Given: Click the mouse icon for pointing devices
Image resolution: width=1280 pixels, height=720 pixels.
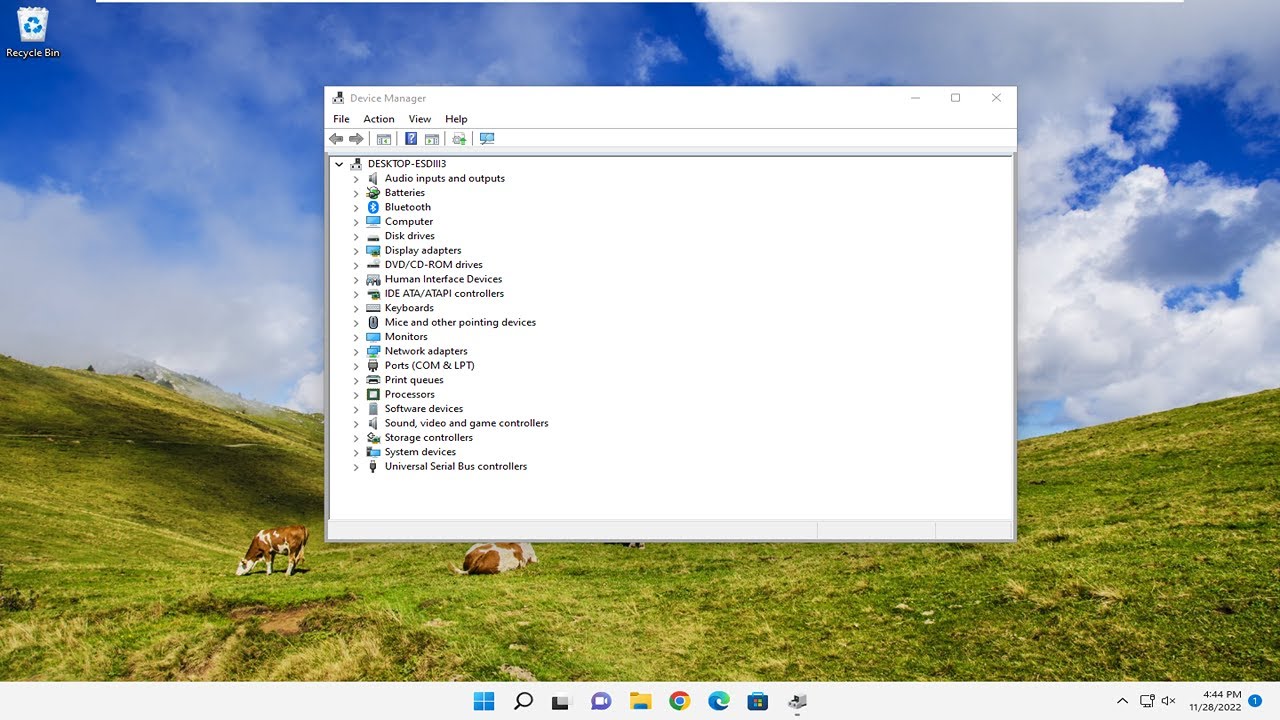Looking at the screenshot, I should click(x=373, y=322).
